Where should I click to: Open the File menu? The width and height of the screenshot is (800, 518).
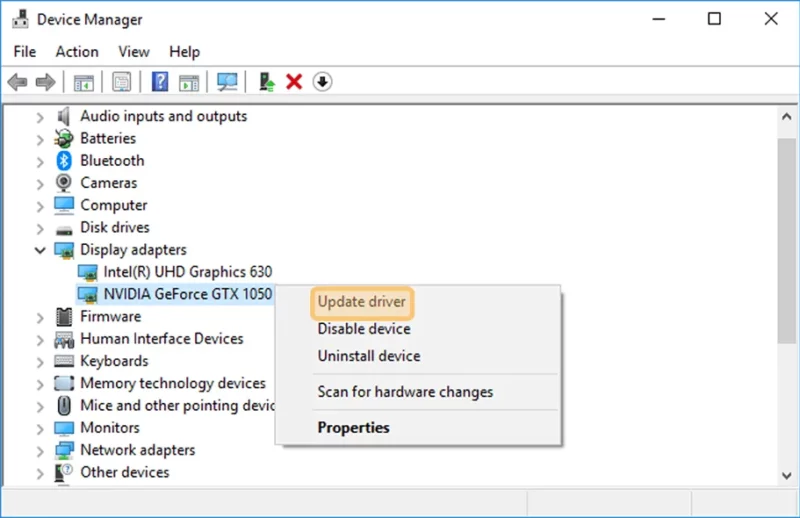24,52
